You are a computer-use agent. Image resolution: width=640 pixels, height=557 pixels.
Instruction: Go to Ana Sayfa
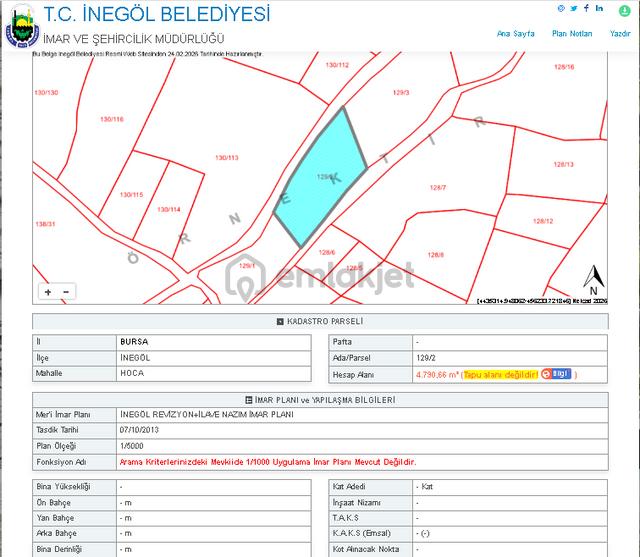[516, 33]
